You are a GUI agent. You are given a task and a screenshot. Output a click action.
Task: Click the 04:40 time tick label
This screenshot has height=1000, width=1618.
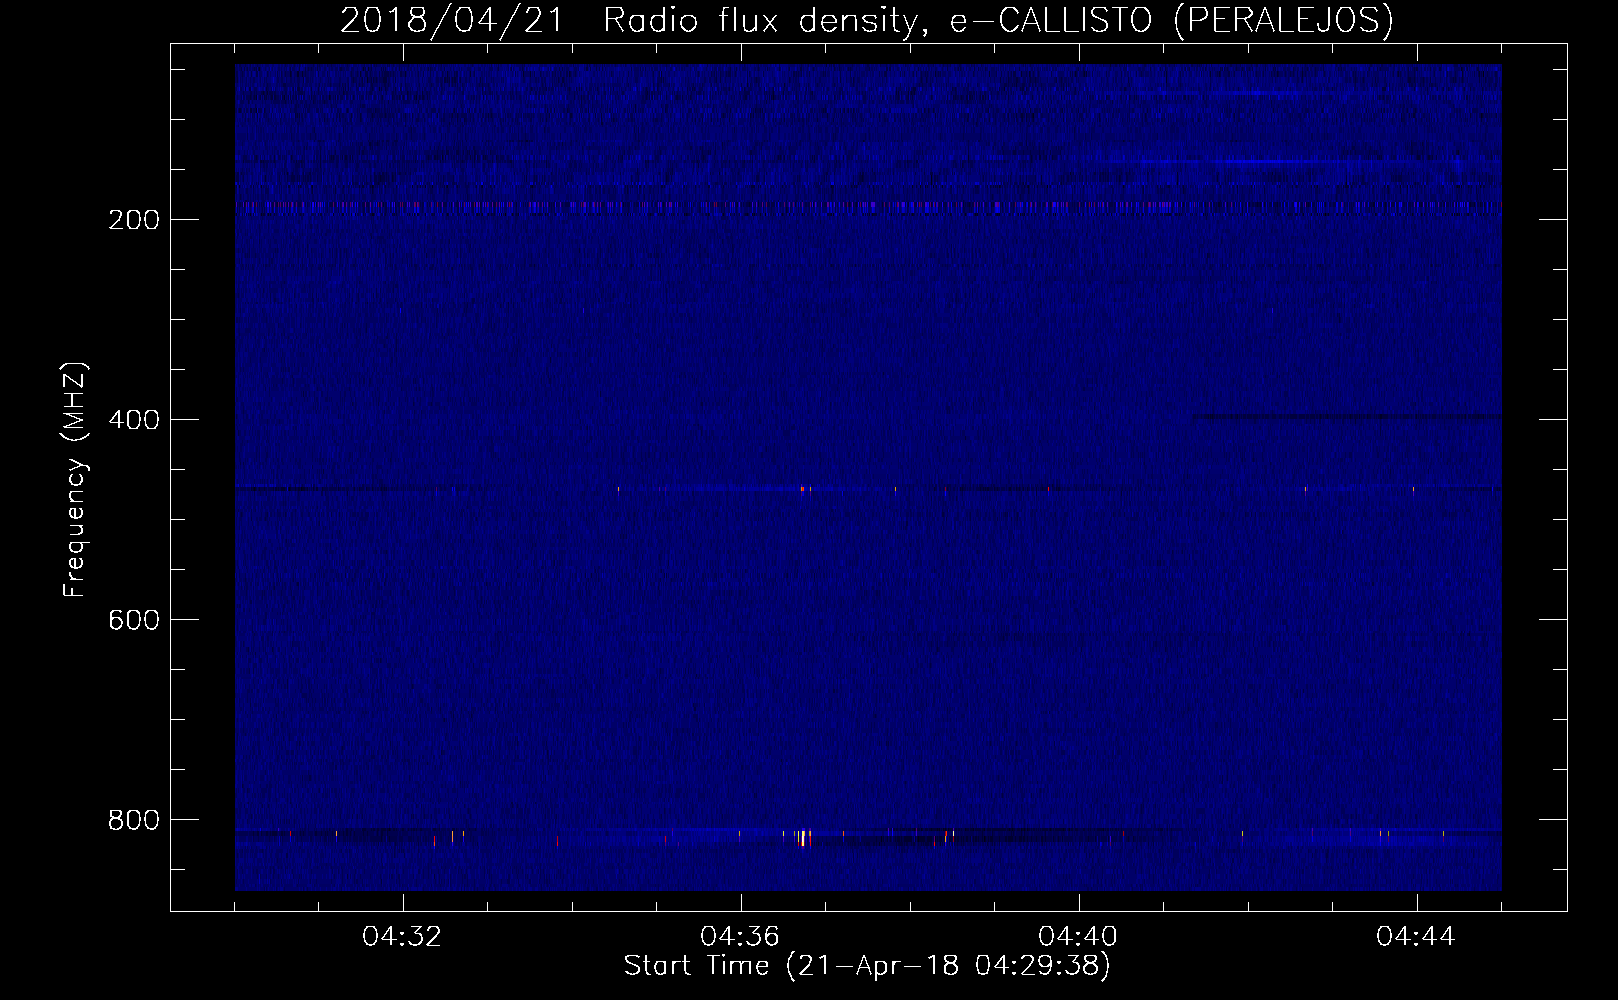(x=1078, y=937)
